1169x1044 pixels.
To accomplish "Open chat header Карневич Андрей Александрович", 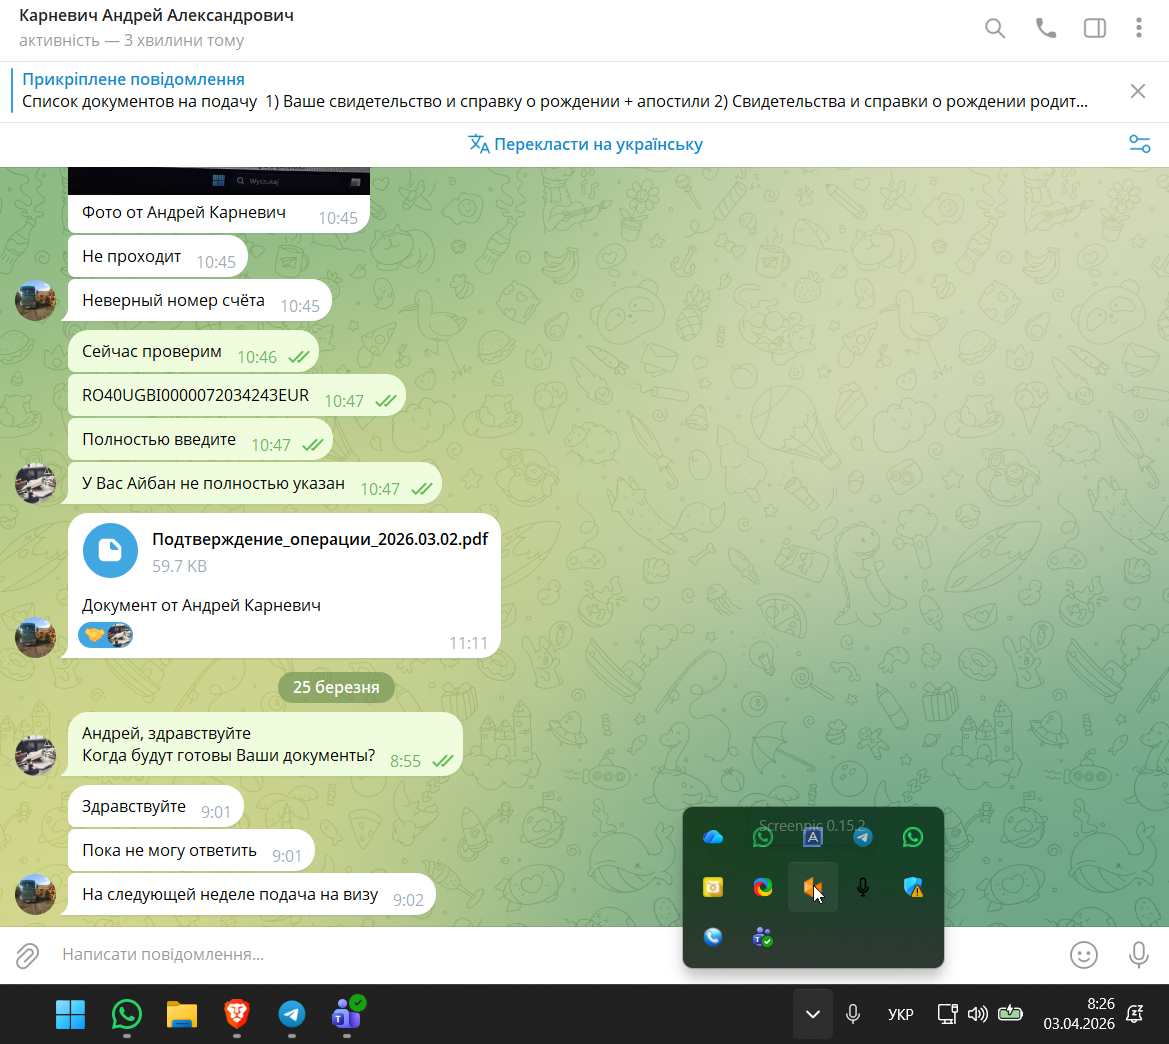I will click(157, 16).
